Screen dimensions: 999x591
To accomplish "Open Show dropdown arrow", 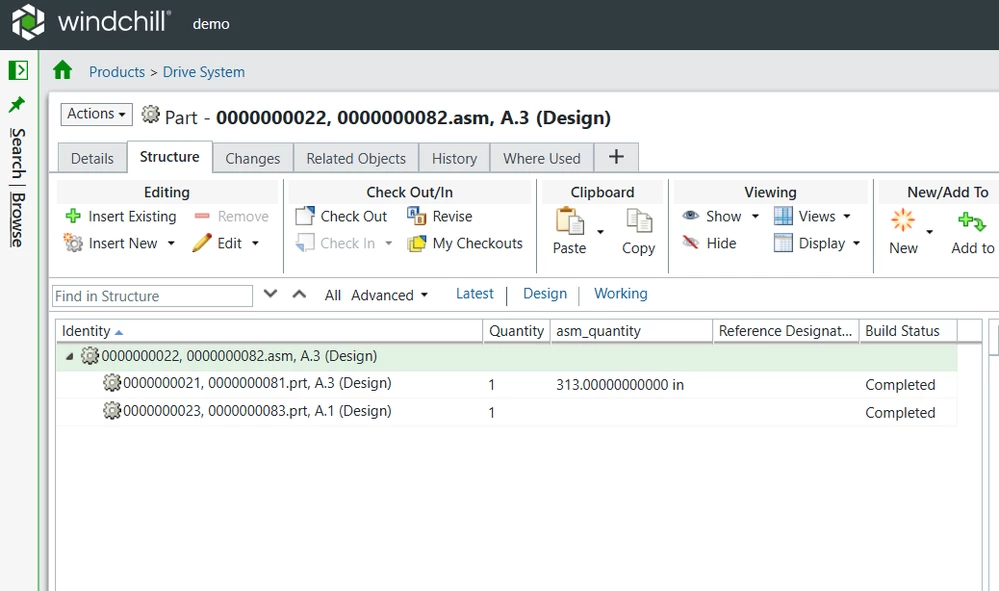I will 756,217.
